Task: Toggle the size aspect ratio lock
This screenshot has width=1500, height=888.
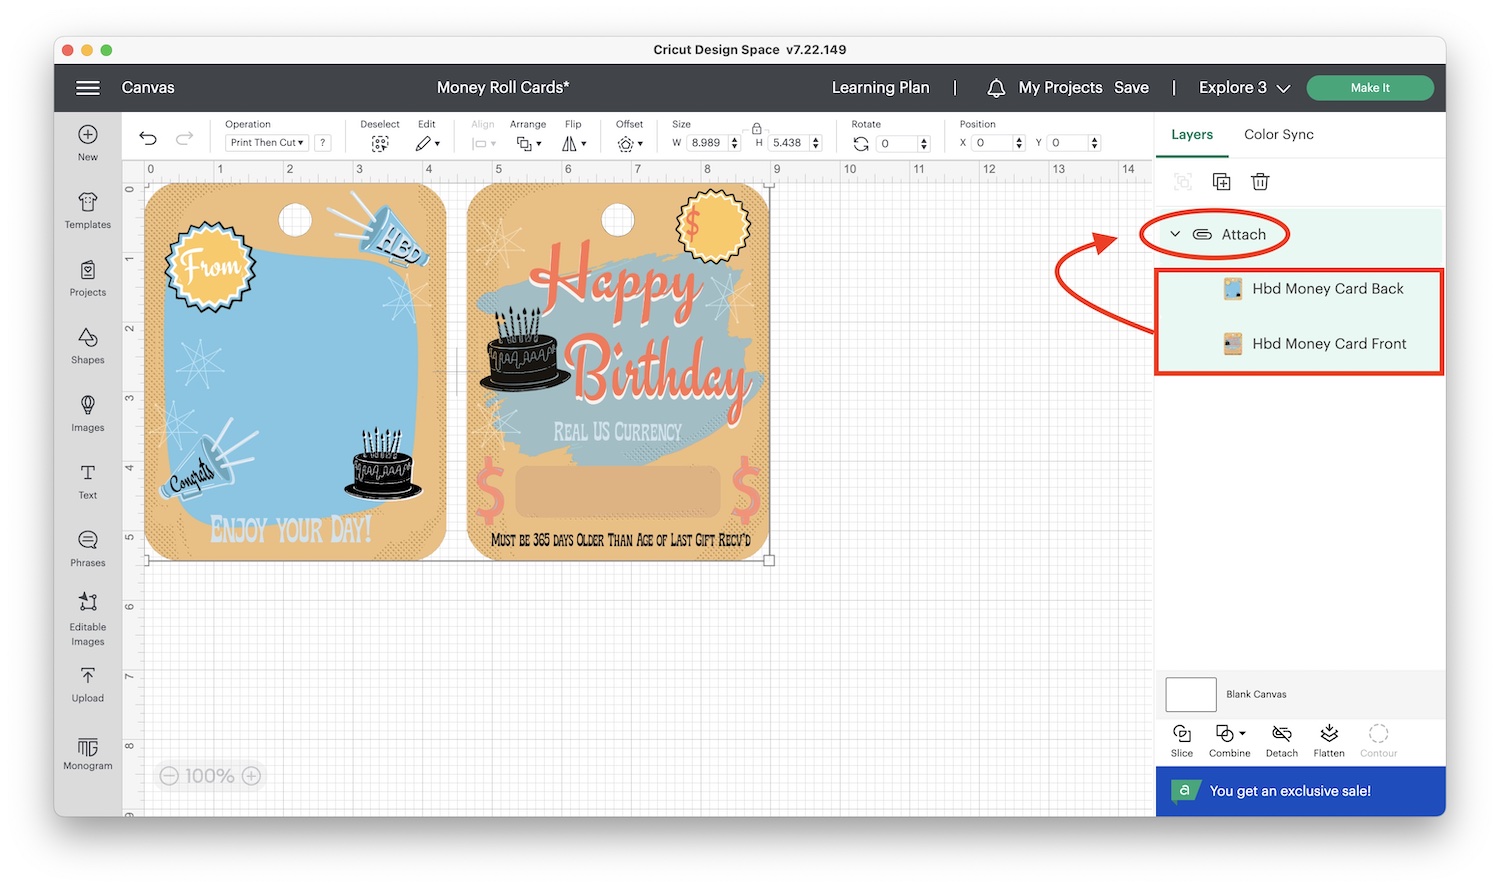Action: click(x=756, y=129)
